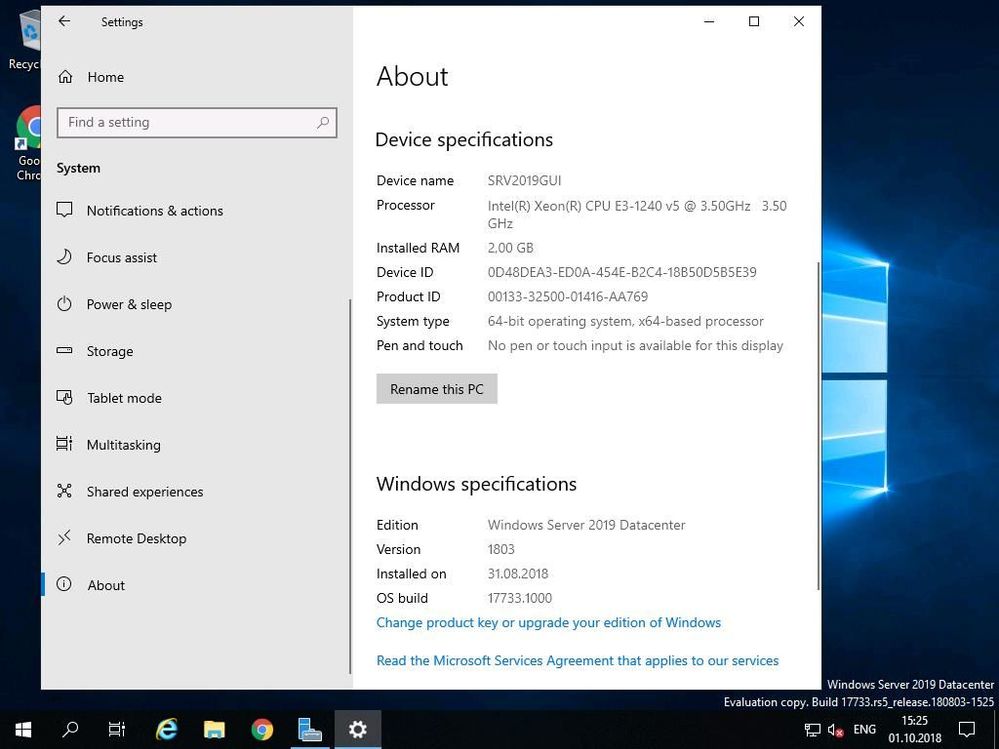Click the magnifier icon in the search box
The image size is (999, 749).
(323, 122)
